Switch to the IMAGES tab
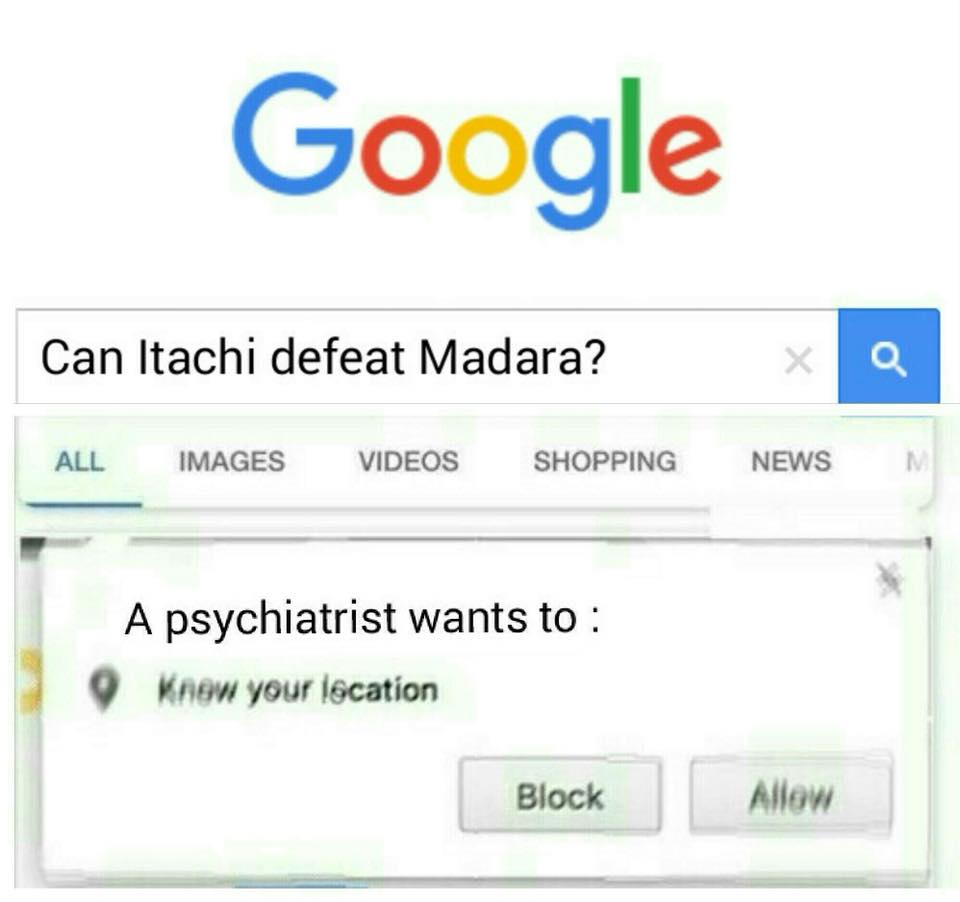960x902 pixels. pyautogui.click(x=231, y=461)
